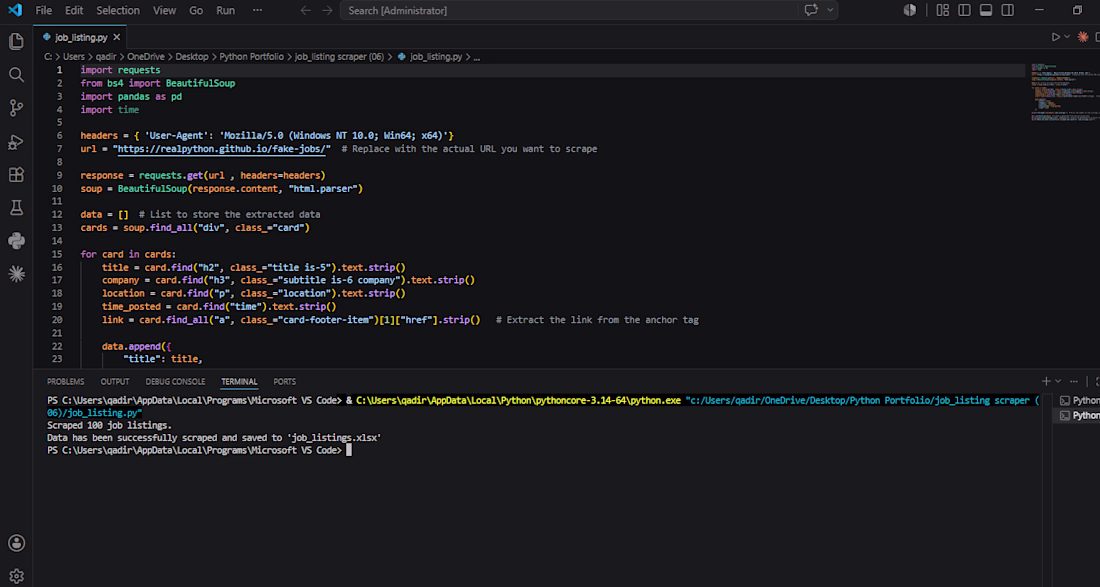Expand the hidden menu items ellipsis

point(257,11)
